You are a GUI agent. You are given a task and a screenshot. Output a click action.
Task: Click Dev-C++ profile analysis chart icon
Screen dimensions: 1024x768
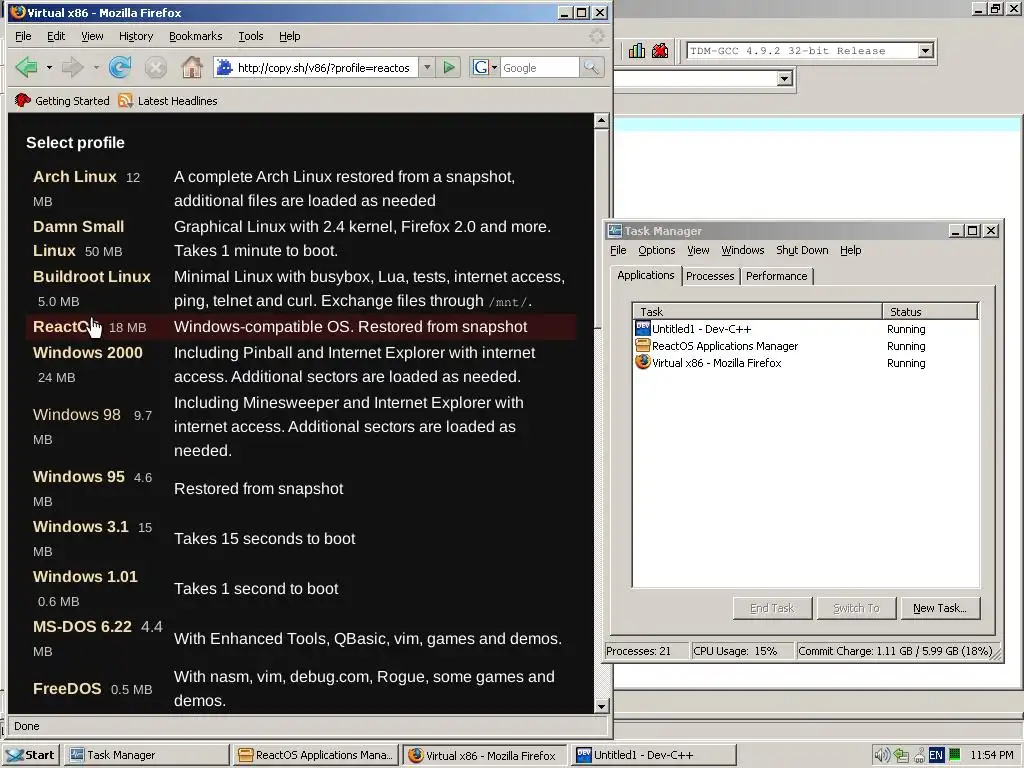(637, 50)
